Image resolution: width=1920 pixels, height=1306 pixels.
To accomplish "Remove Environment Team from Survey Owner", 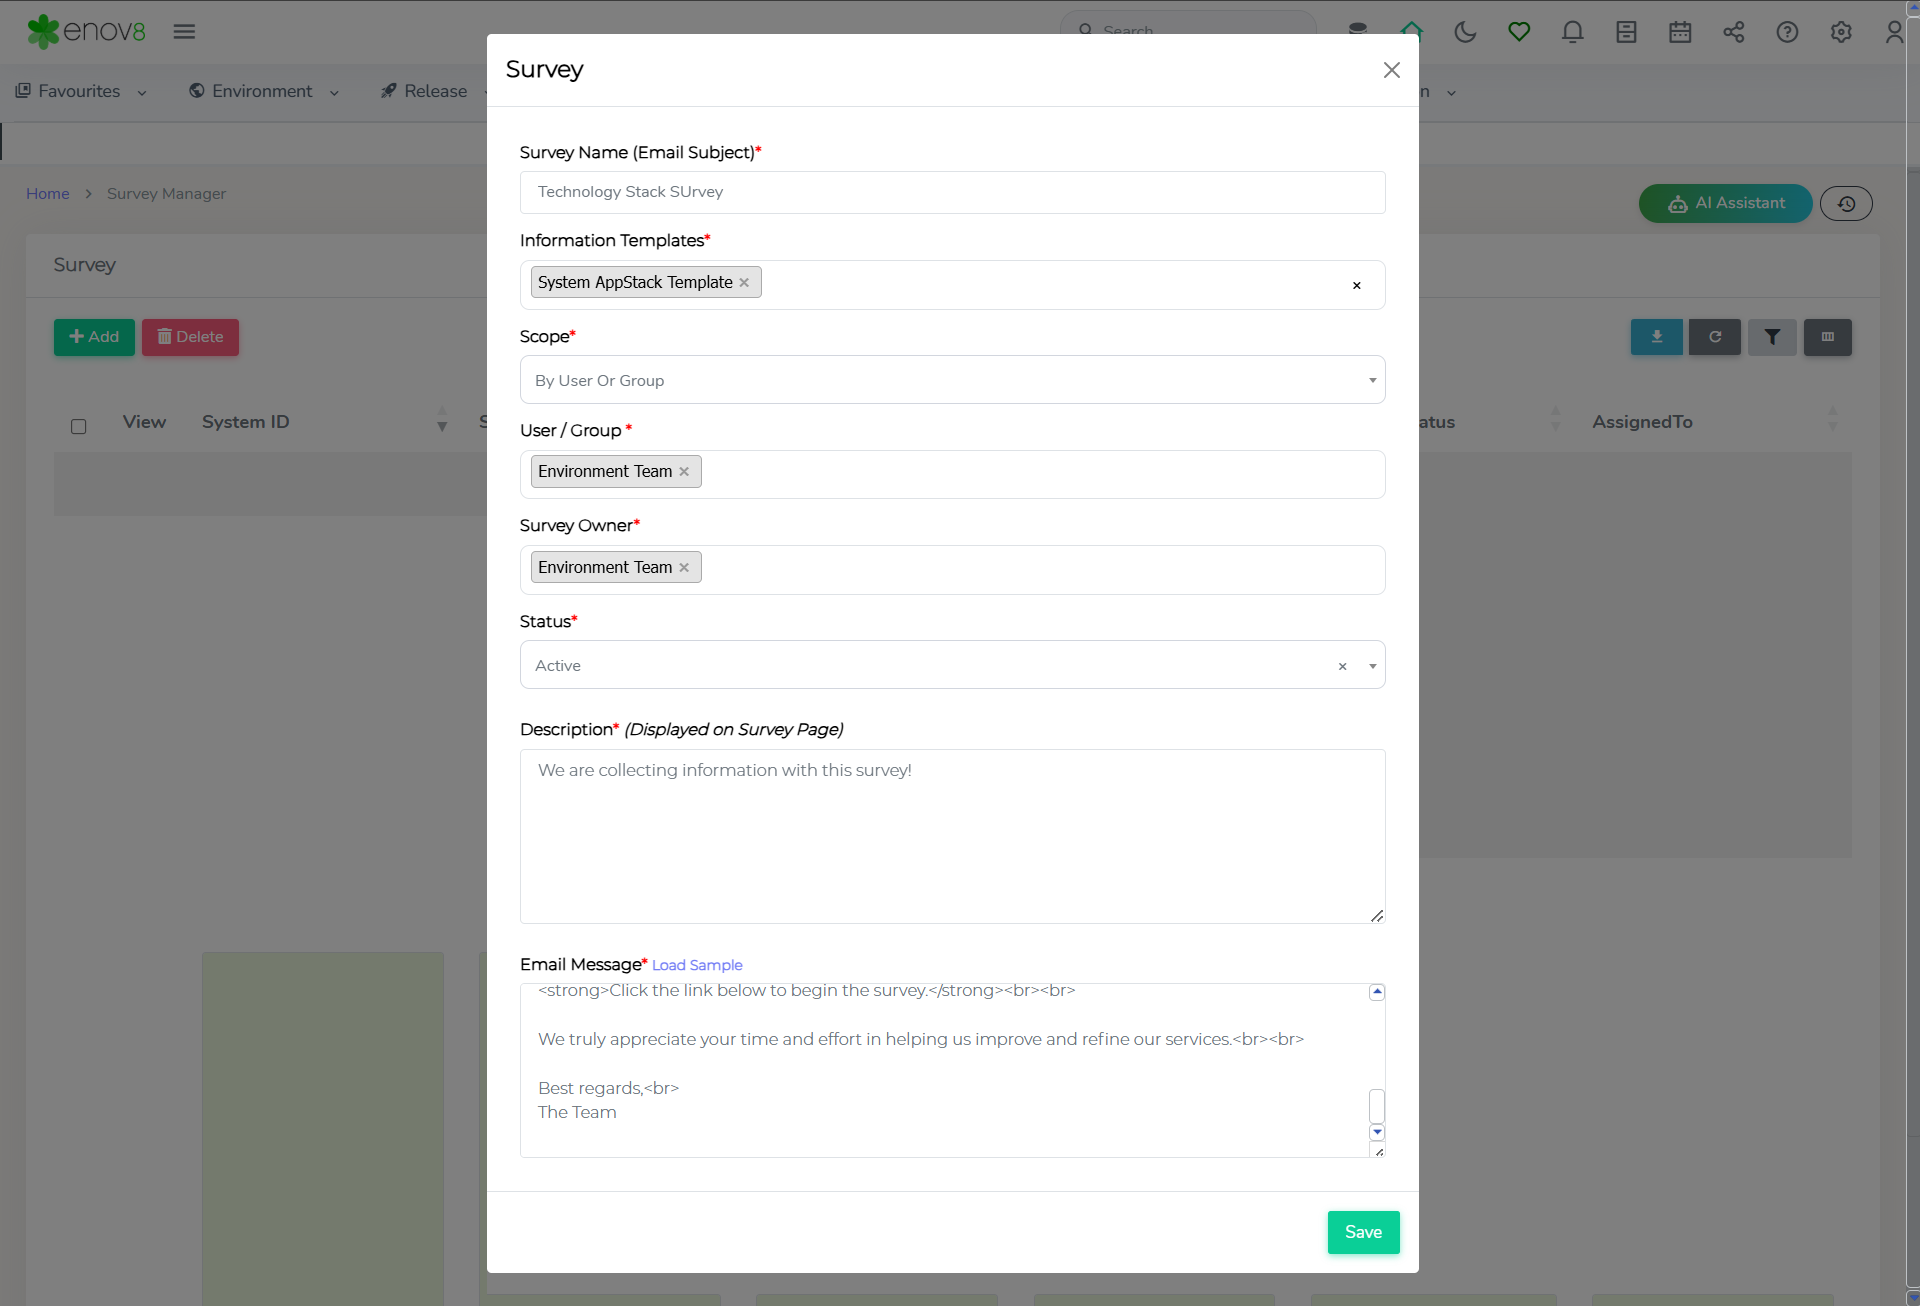I will (684, 568).
